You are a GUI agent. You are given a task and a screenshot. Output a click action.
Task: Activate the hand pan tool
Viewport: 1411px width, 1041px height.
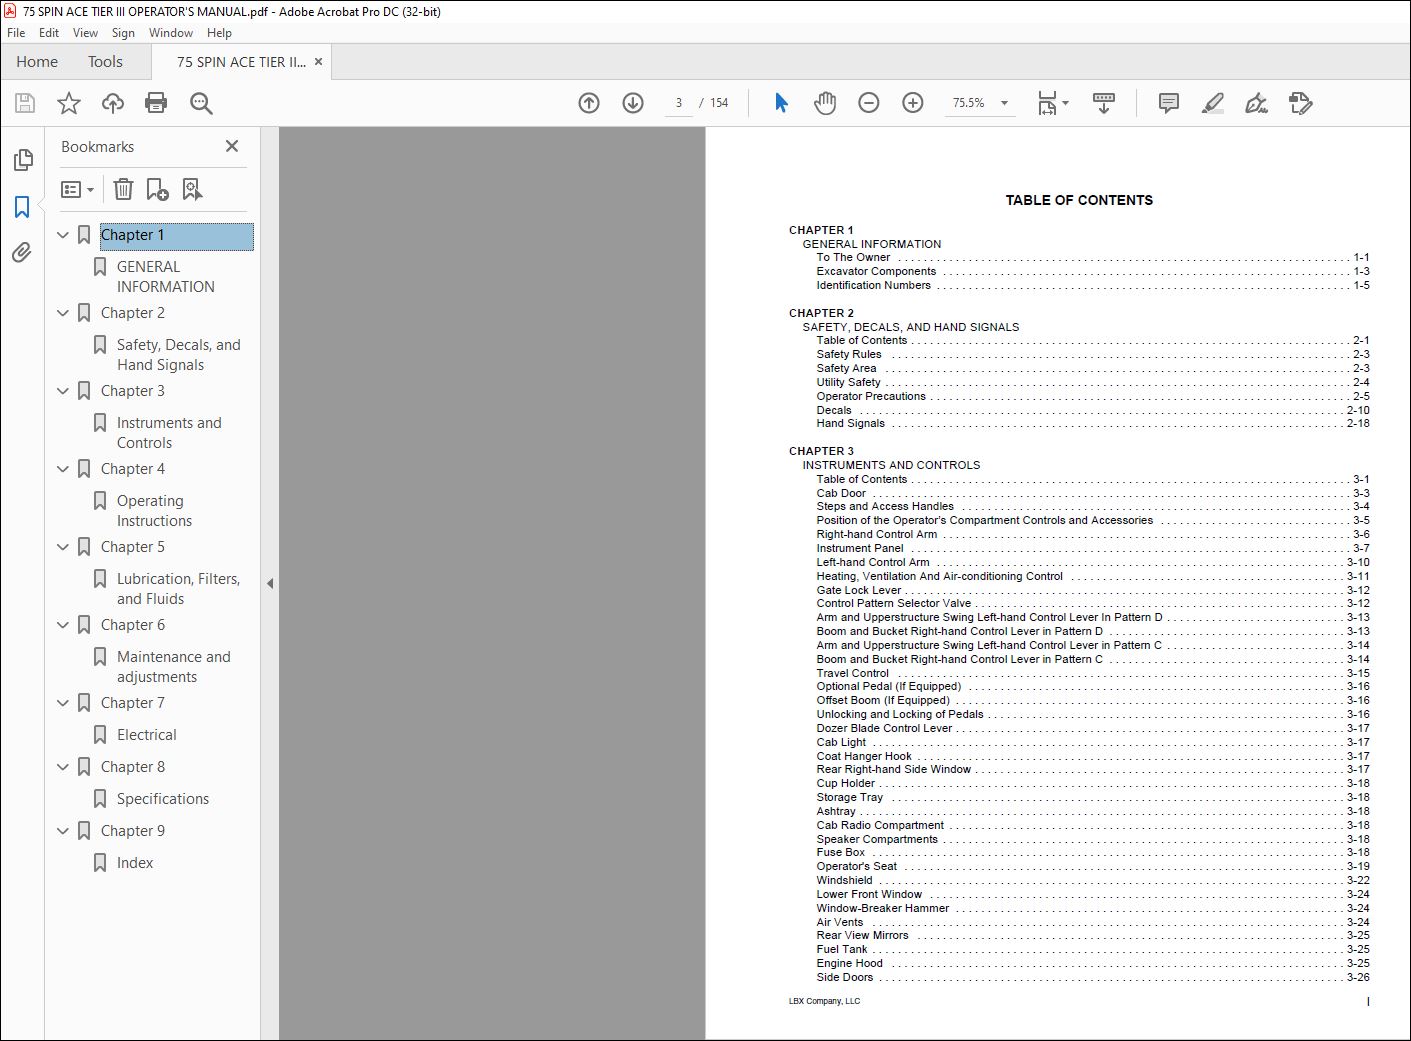pyautogui.click(x=825, y=103)
